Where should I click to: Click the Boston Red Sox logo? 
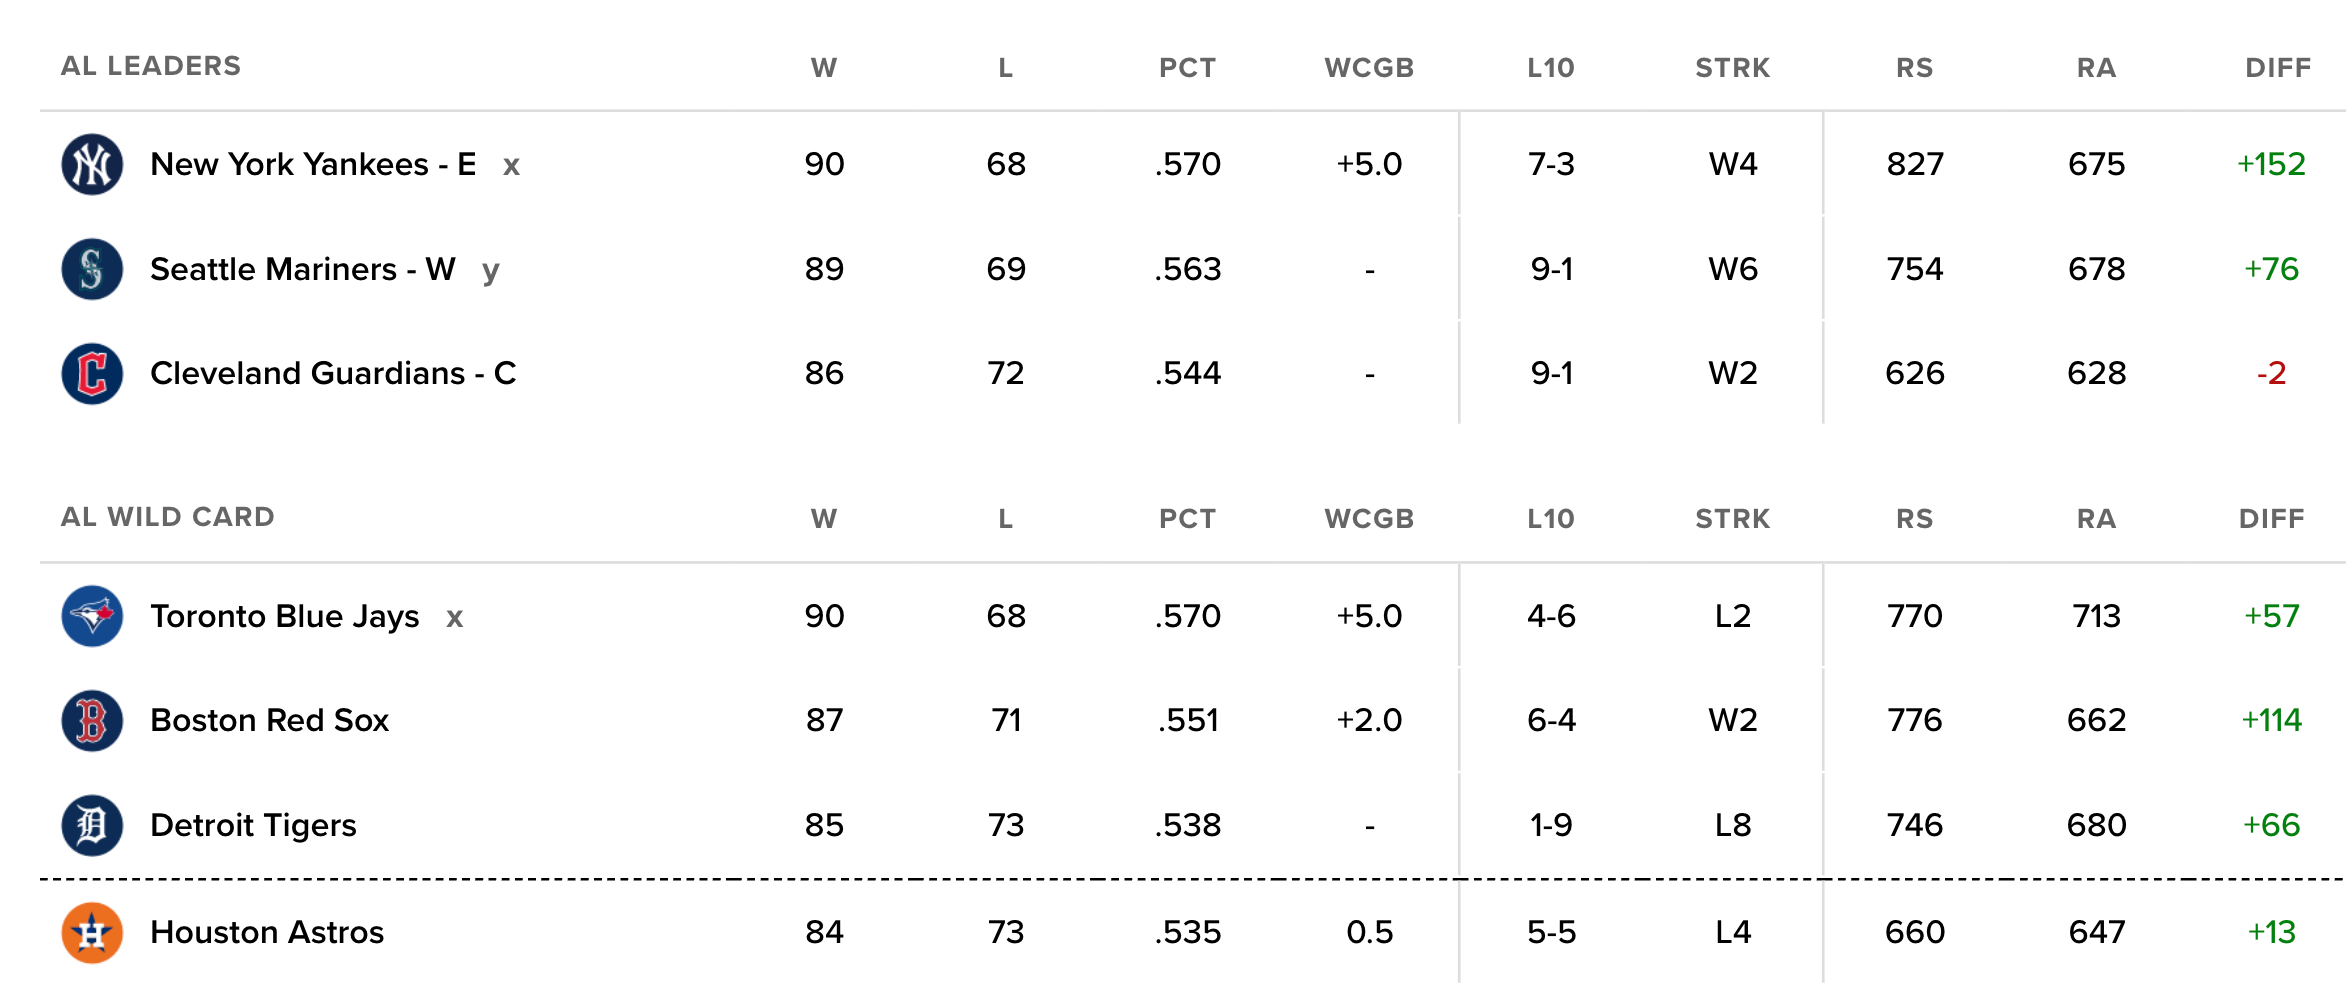coord(92,721)
